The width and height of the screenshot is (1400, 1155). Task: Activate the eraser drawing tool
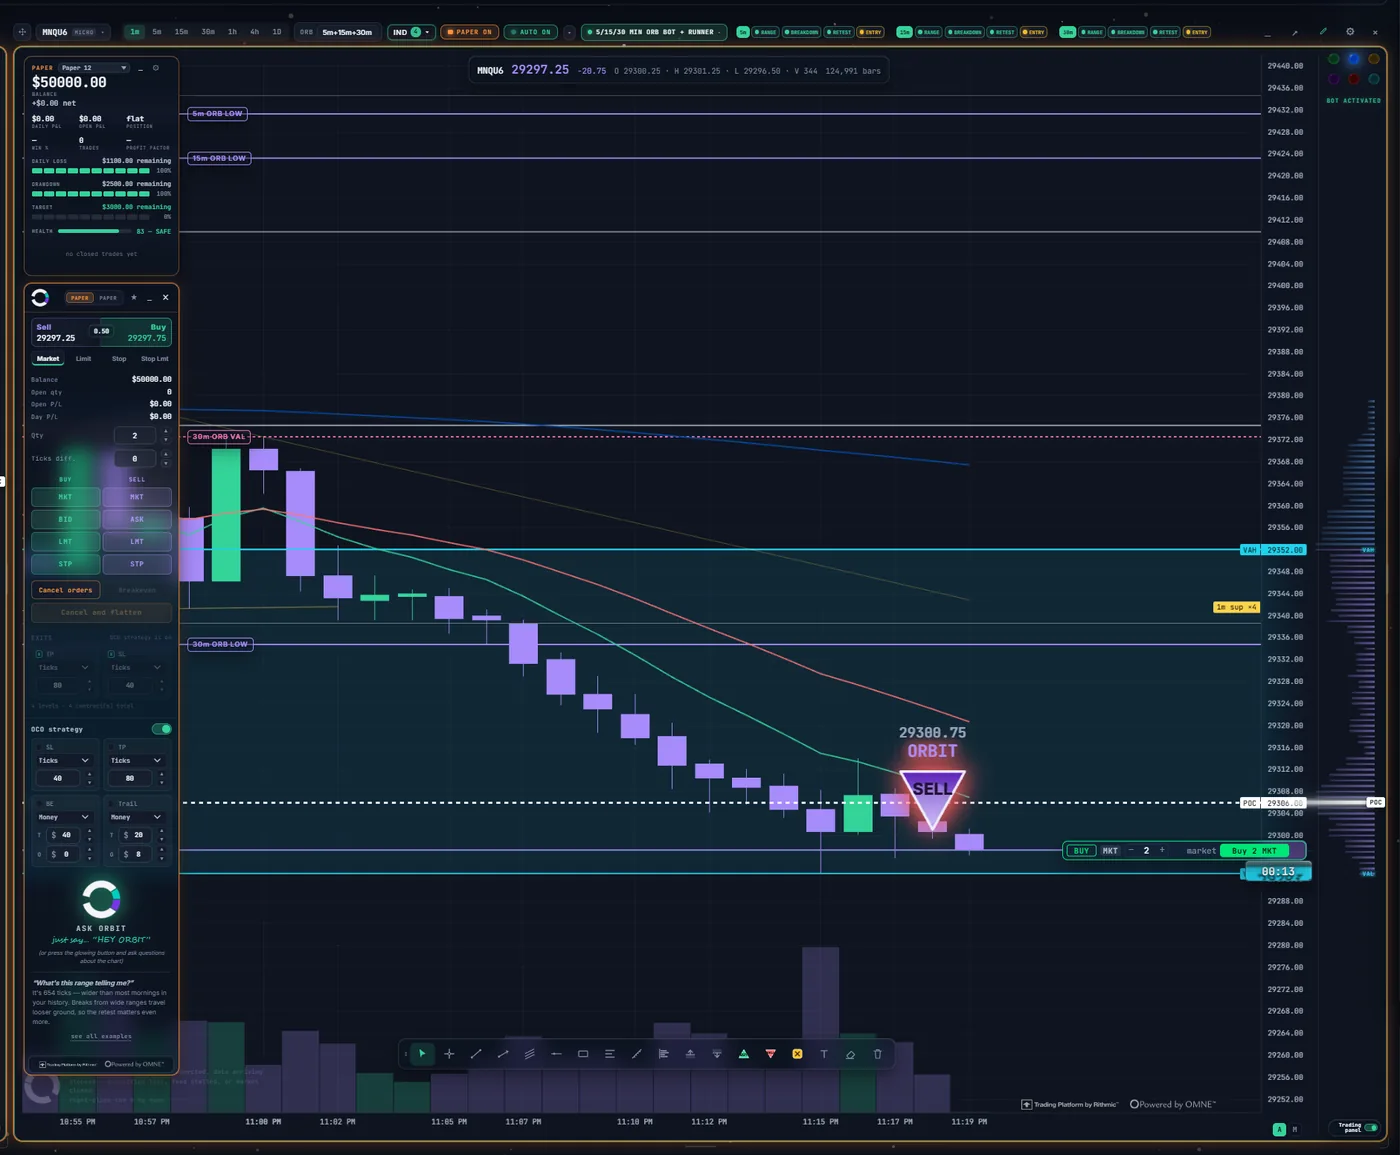(850, 1054)
